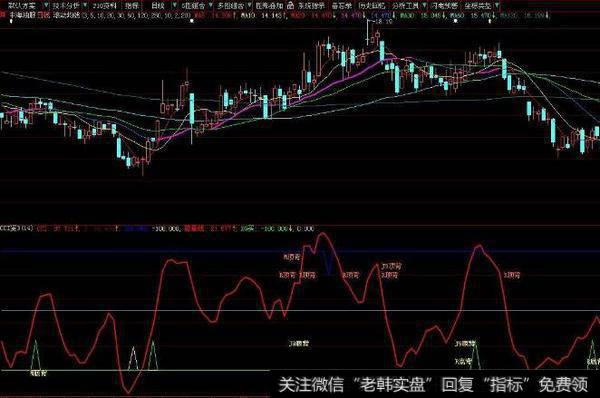The height and width of the screenshot is (398, 600).
Task: Click the moving average parameter list (3,5,10,20...)
Action: tap(136, 16)
